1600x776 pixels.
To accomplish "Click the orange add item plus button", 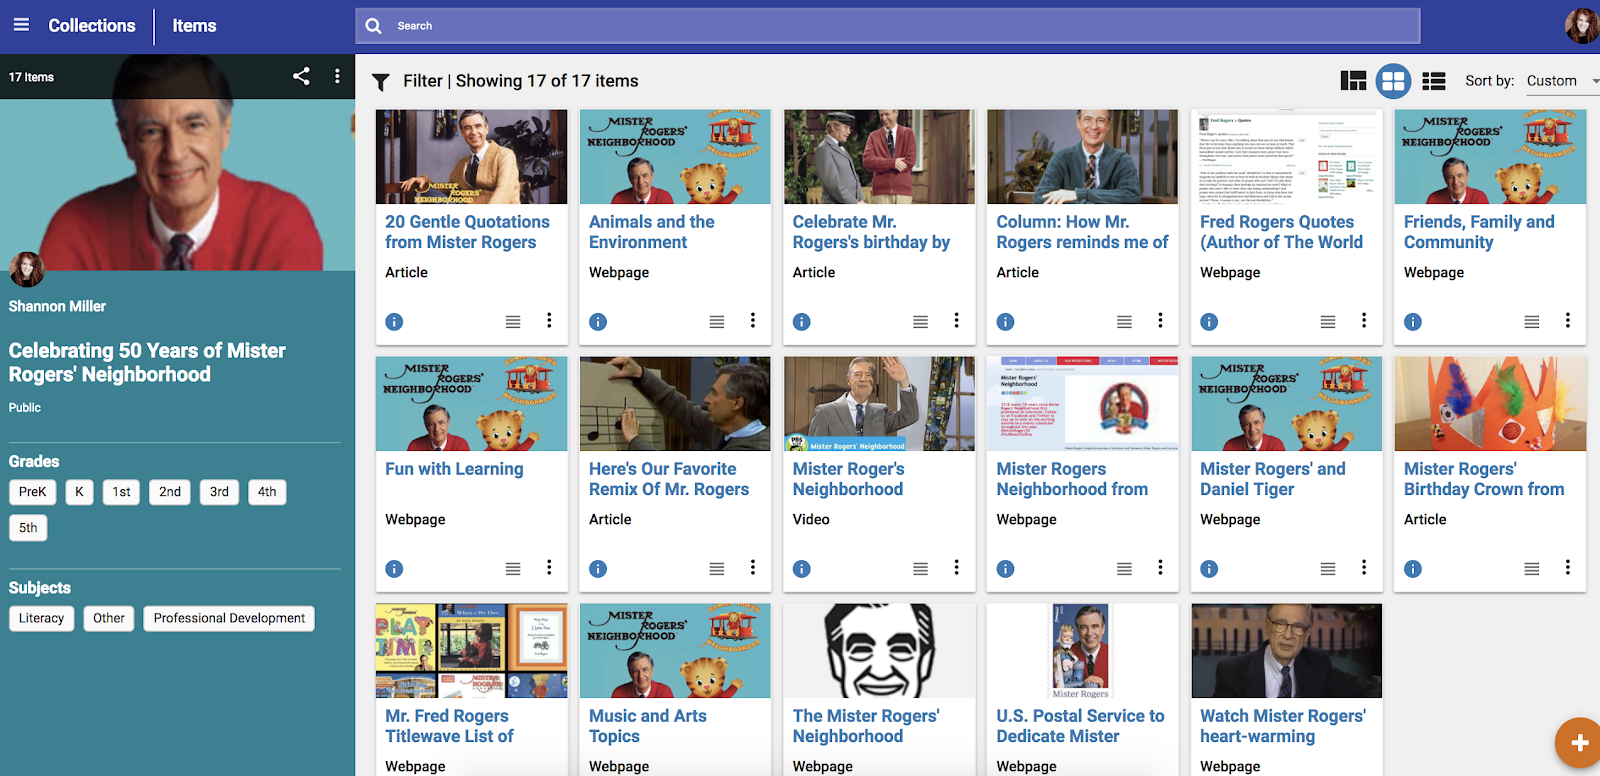I will [x=1579, y=743].
